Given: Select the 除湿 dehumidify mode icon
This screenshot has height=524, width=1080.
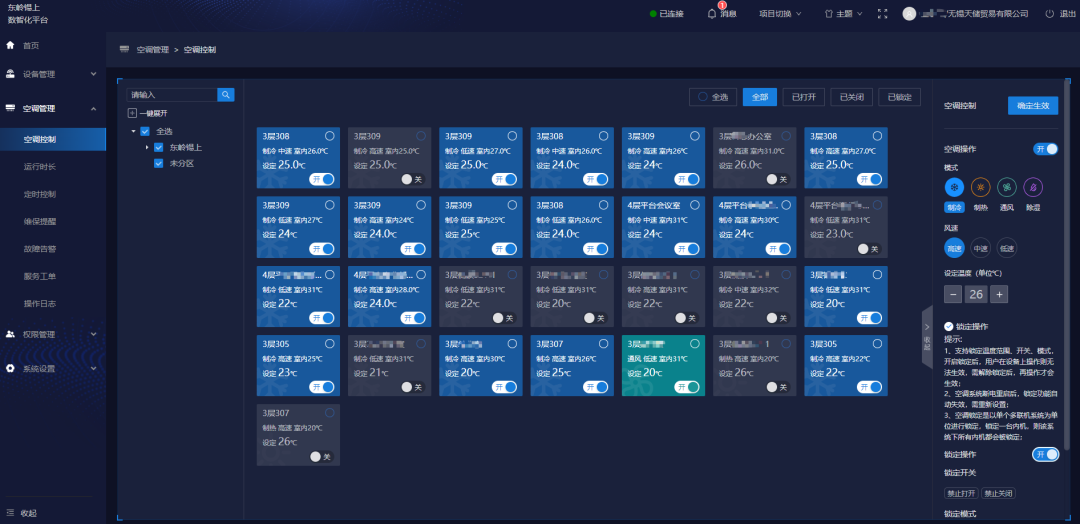Looking at the screenshot, I should (1033, 187).
